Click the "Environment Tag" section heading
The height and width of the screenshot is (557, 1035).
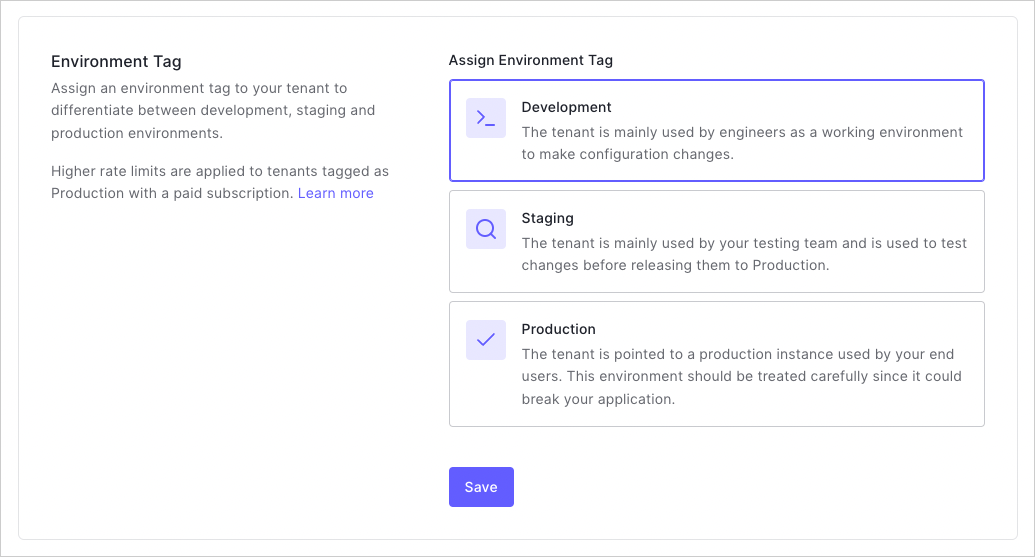[x=116, y=62]
